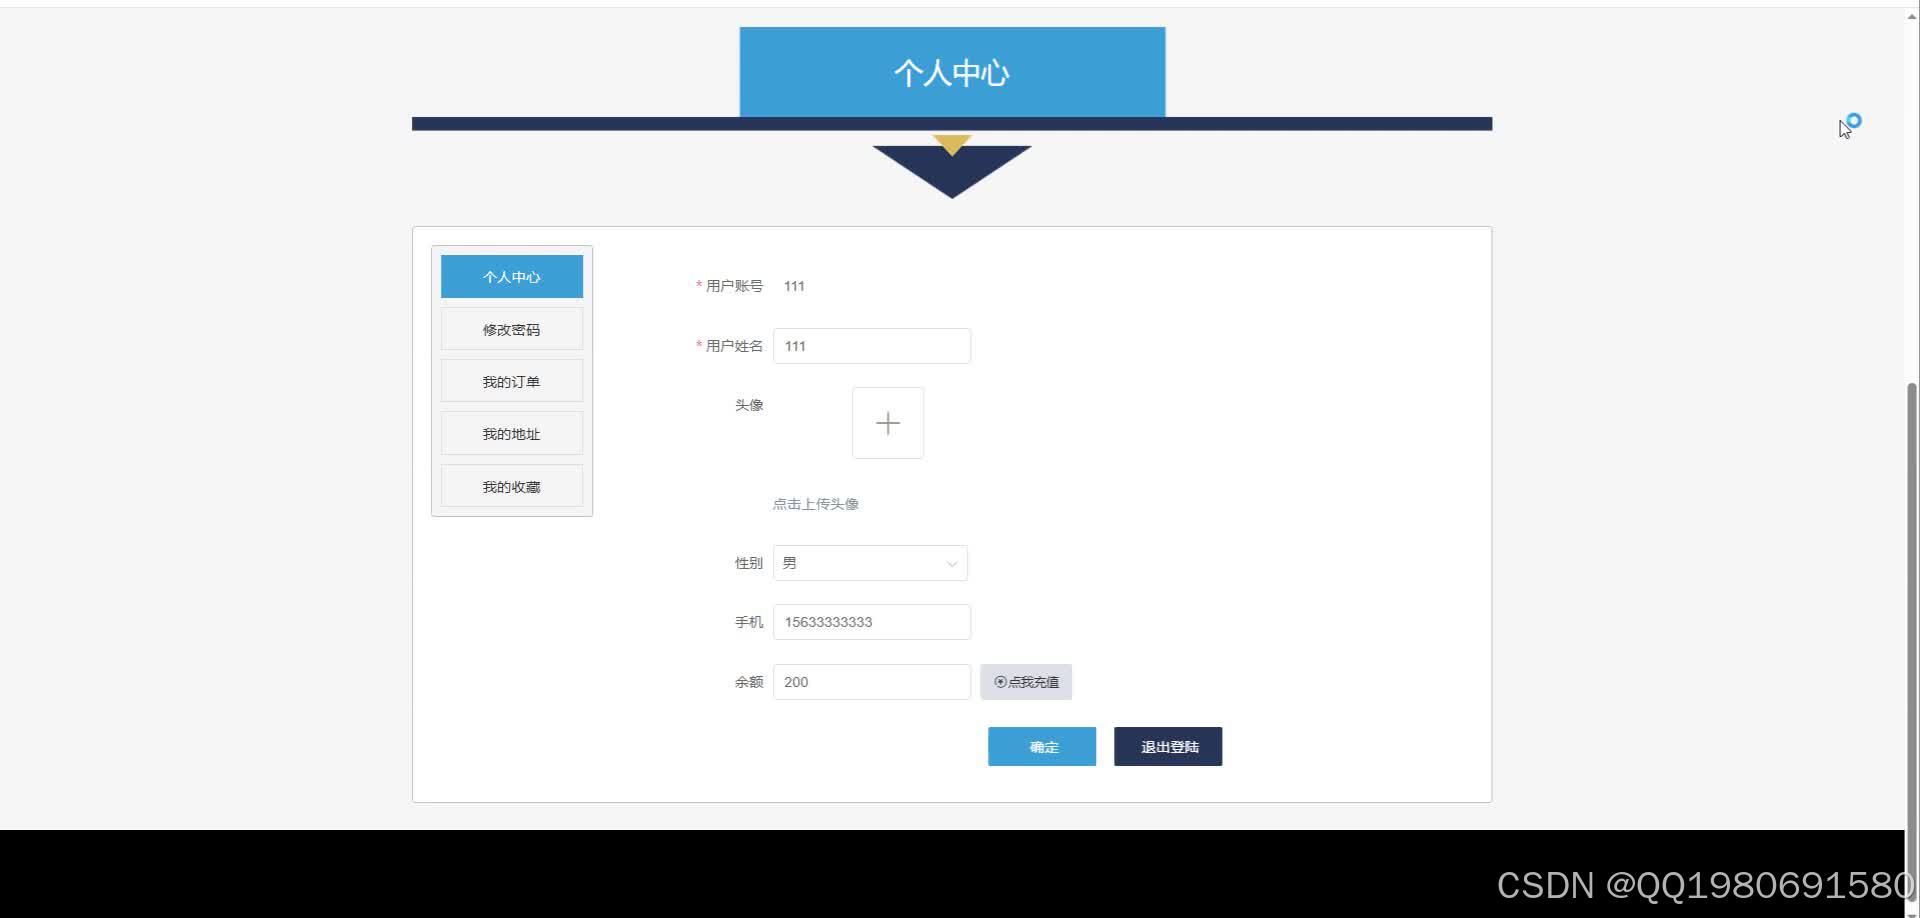
Task: Open the 个人中心 sidebar menu item
Action: pyautogui.click(x=512, y=277)
